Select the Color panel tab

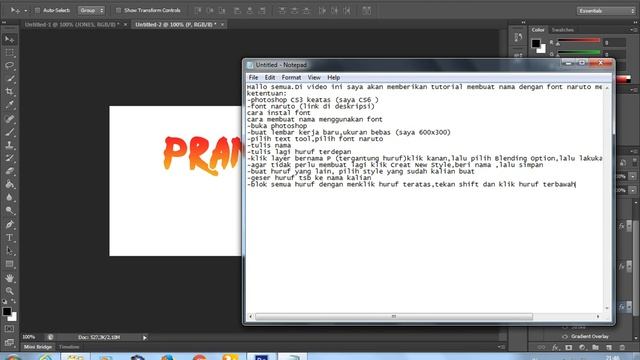tap(538, 30)
